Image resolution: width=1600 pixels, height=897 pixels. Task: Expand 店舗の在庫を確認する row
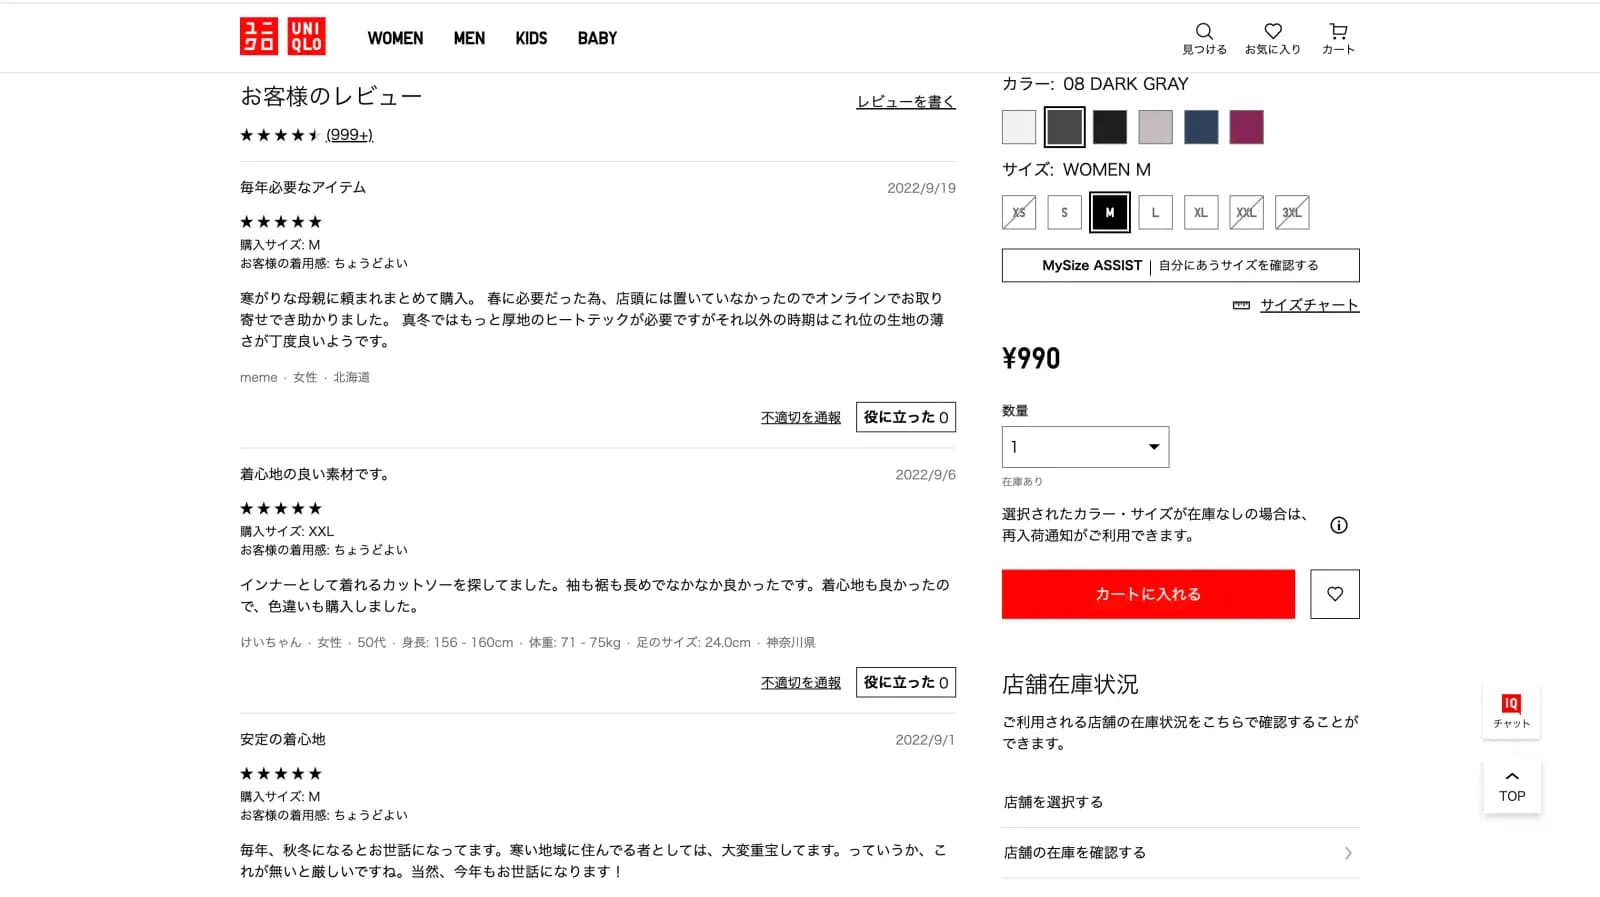tap(1180, 853)
